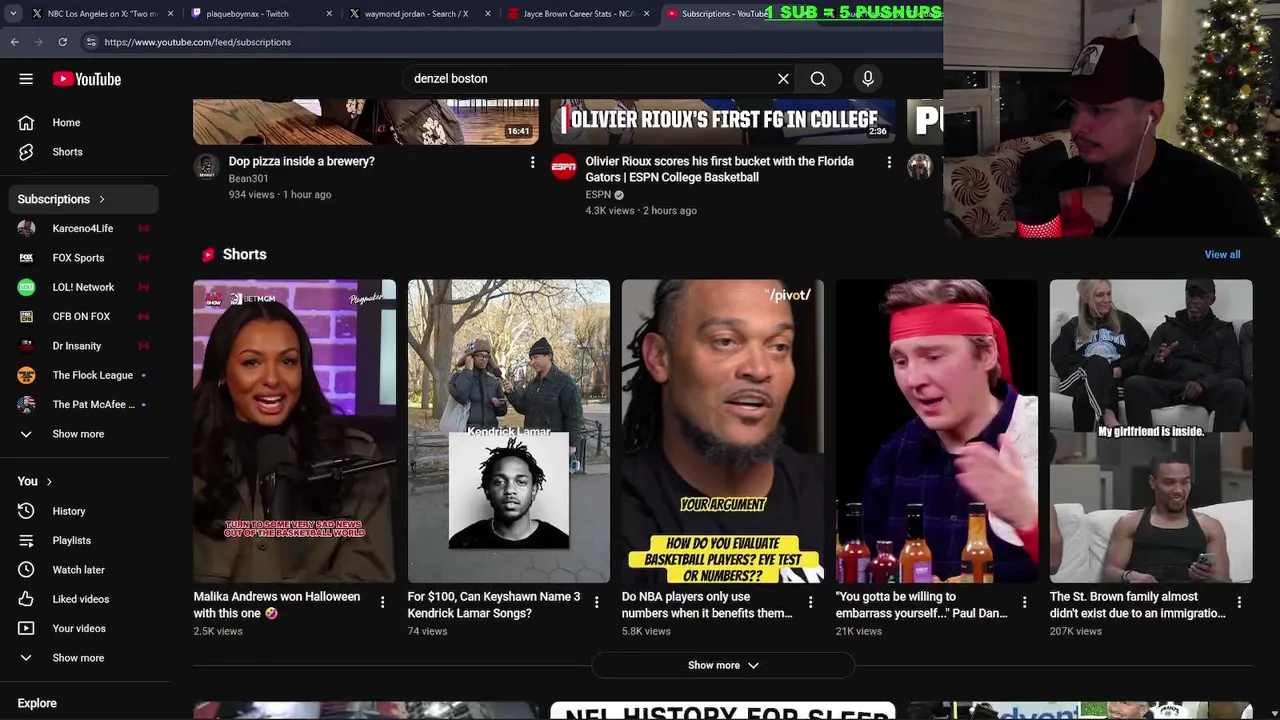
Task: Open the Explore section heading
Action: pyautogui.click(x=37, y=703)
